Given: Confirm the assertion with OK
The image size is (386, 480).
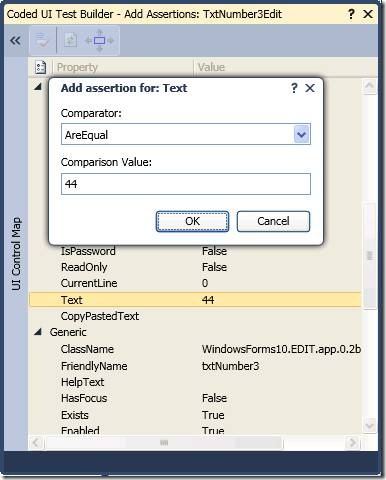Looking at the screenshot, I should click(192, 221).
